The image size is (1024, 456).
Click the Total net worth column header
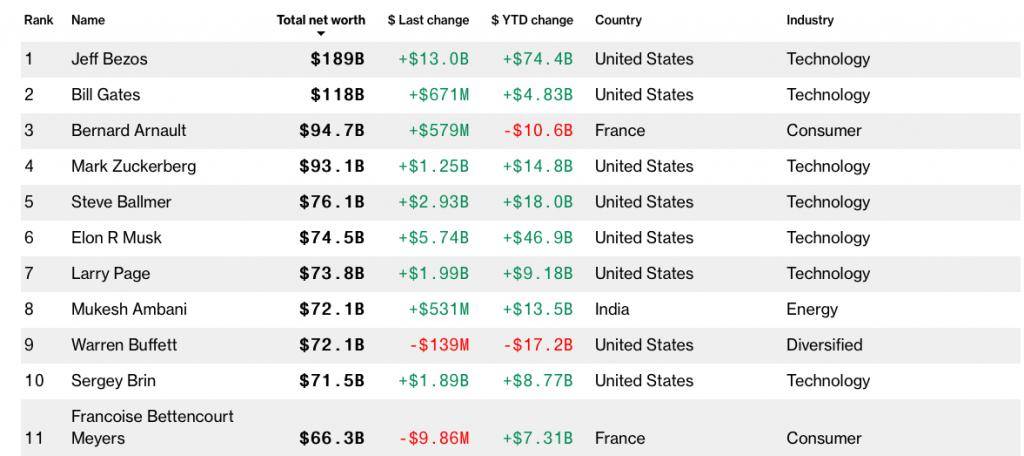(321, 20)
